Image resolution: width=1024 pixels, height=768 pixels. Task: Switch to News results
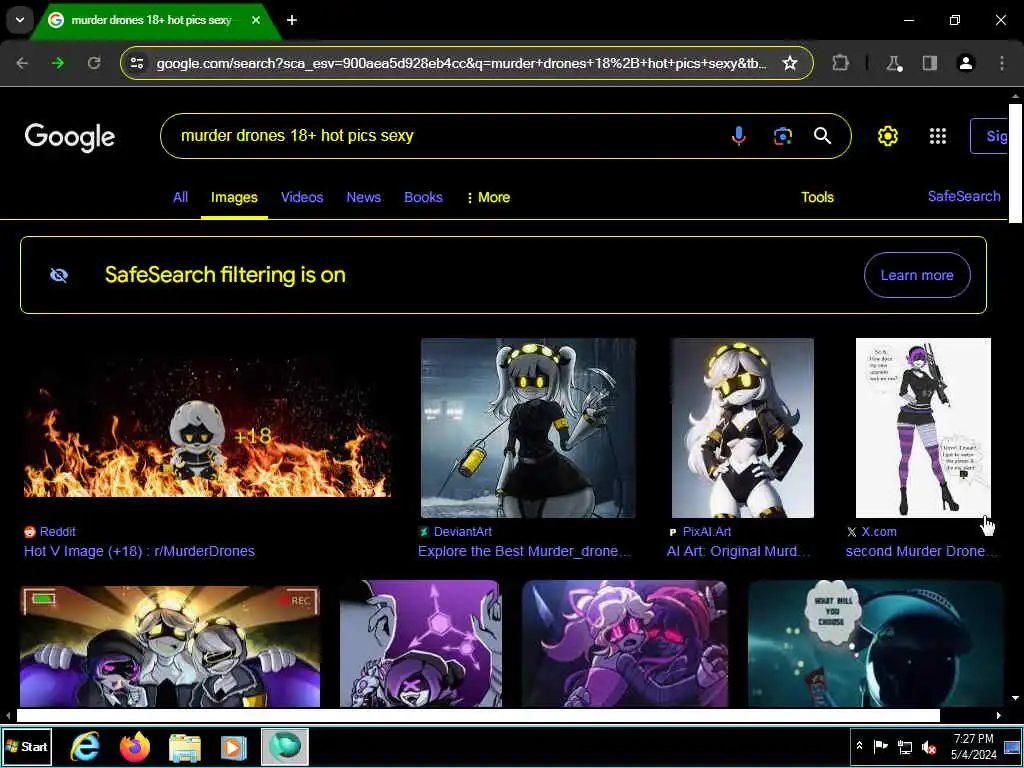coord(364,197)
